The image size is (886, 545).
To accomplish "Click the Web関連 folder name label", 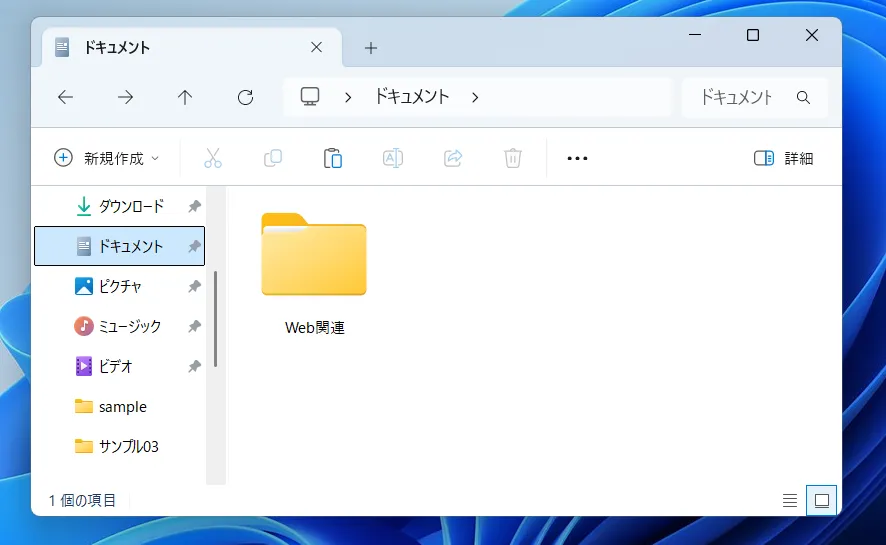I will point(315,328).
